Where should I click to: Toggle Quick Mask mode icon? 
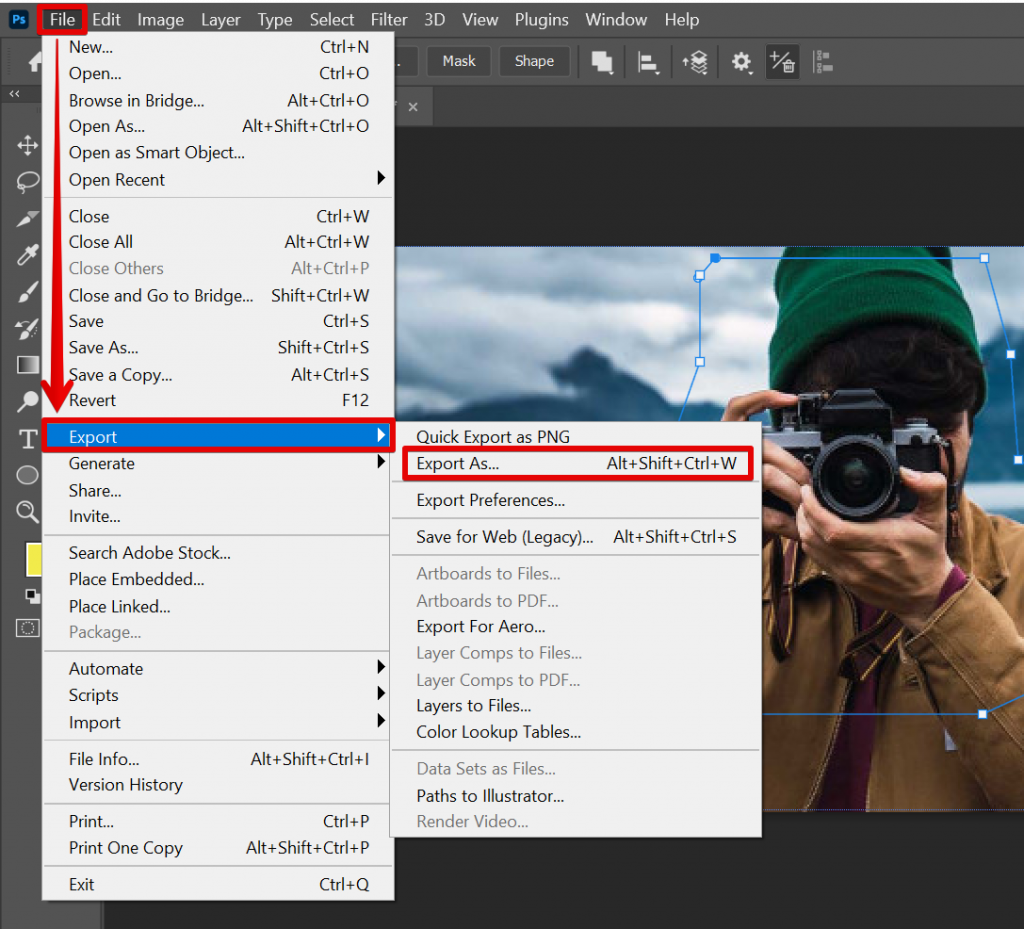point(27,628)
